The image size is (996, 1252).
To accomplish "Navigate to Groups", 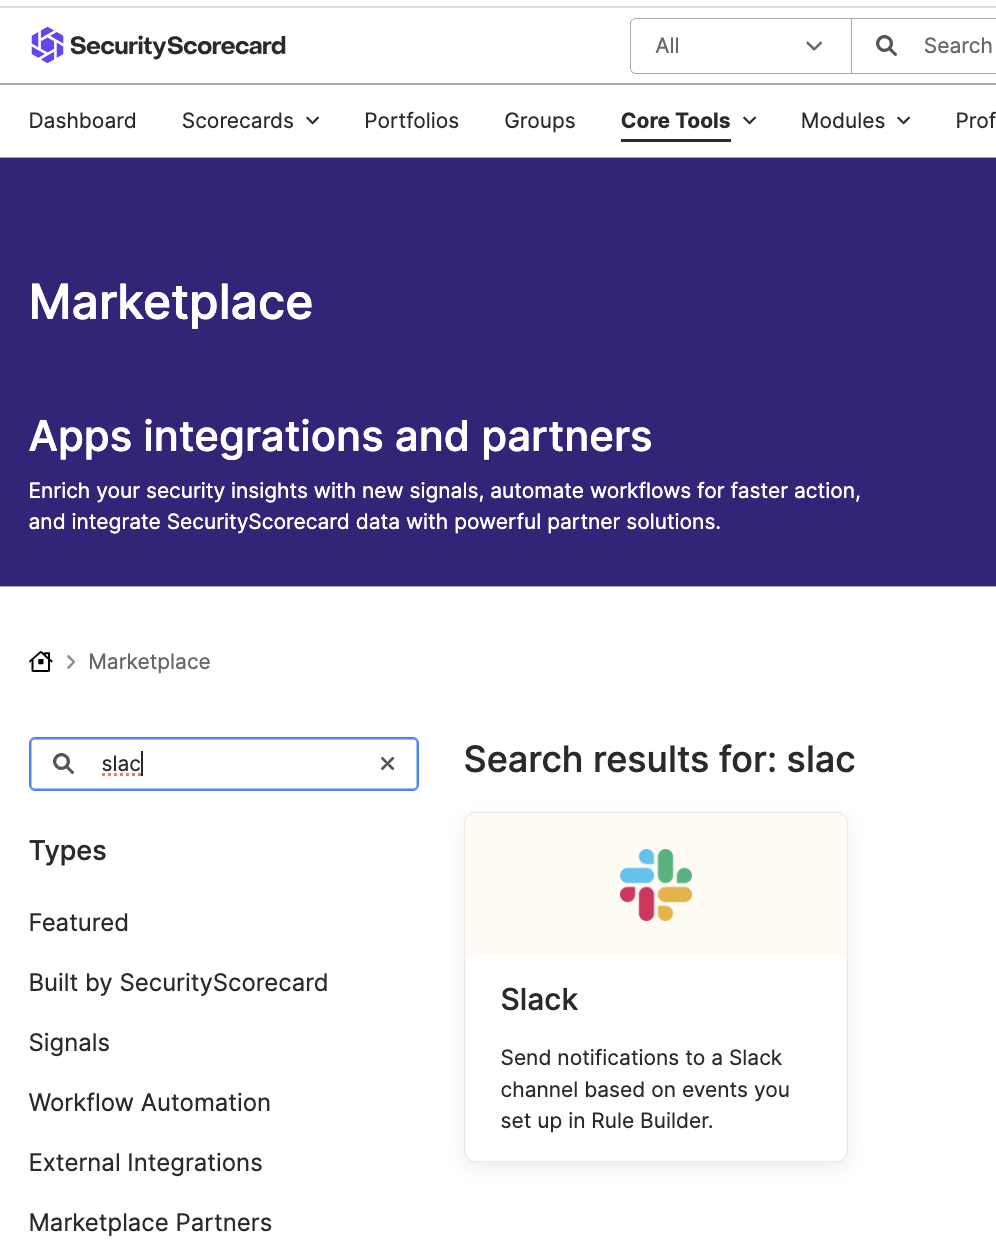I will click(539, 121).
